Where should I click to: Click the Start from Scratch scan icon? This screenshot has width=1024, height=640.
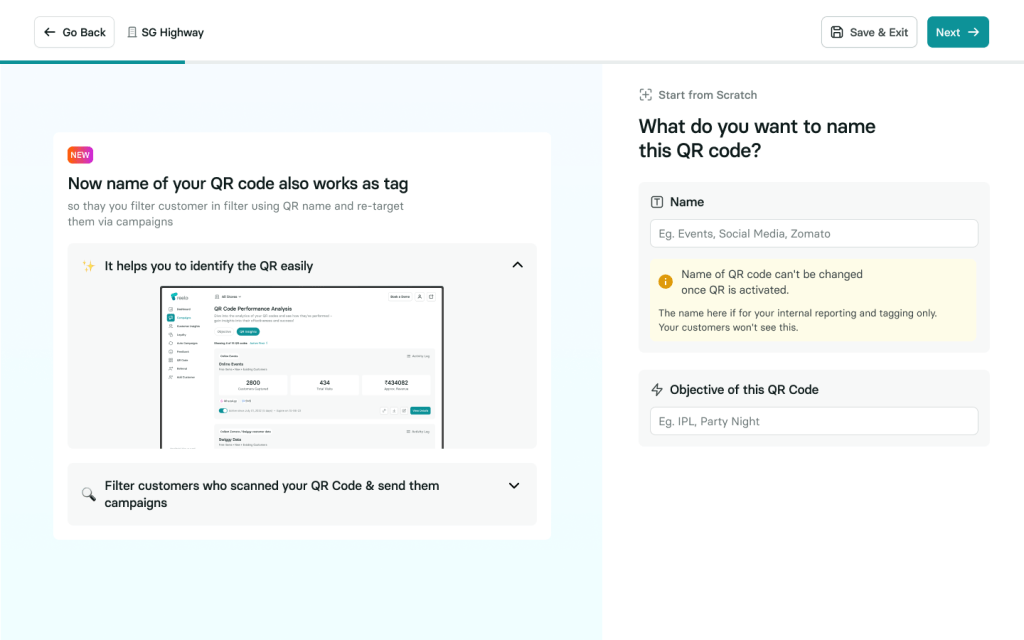(x=646, y=95)
